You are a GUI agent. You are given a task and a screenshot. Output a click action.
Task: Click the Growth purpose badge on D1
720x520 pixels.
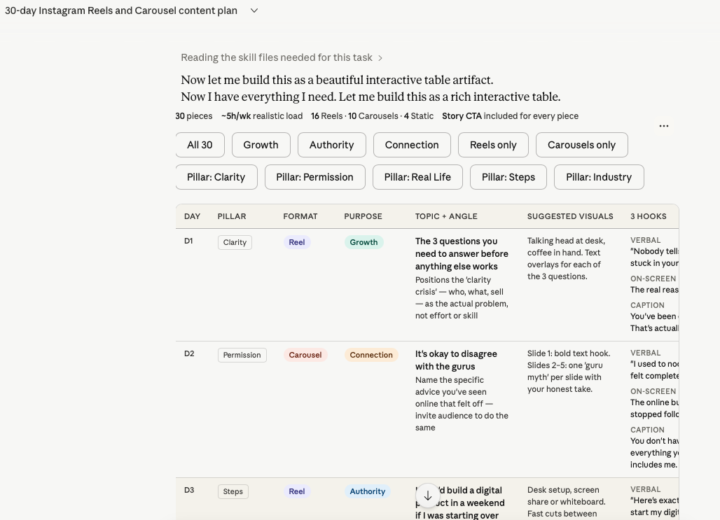364,243
